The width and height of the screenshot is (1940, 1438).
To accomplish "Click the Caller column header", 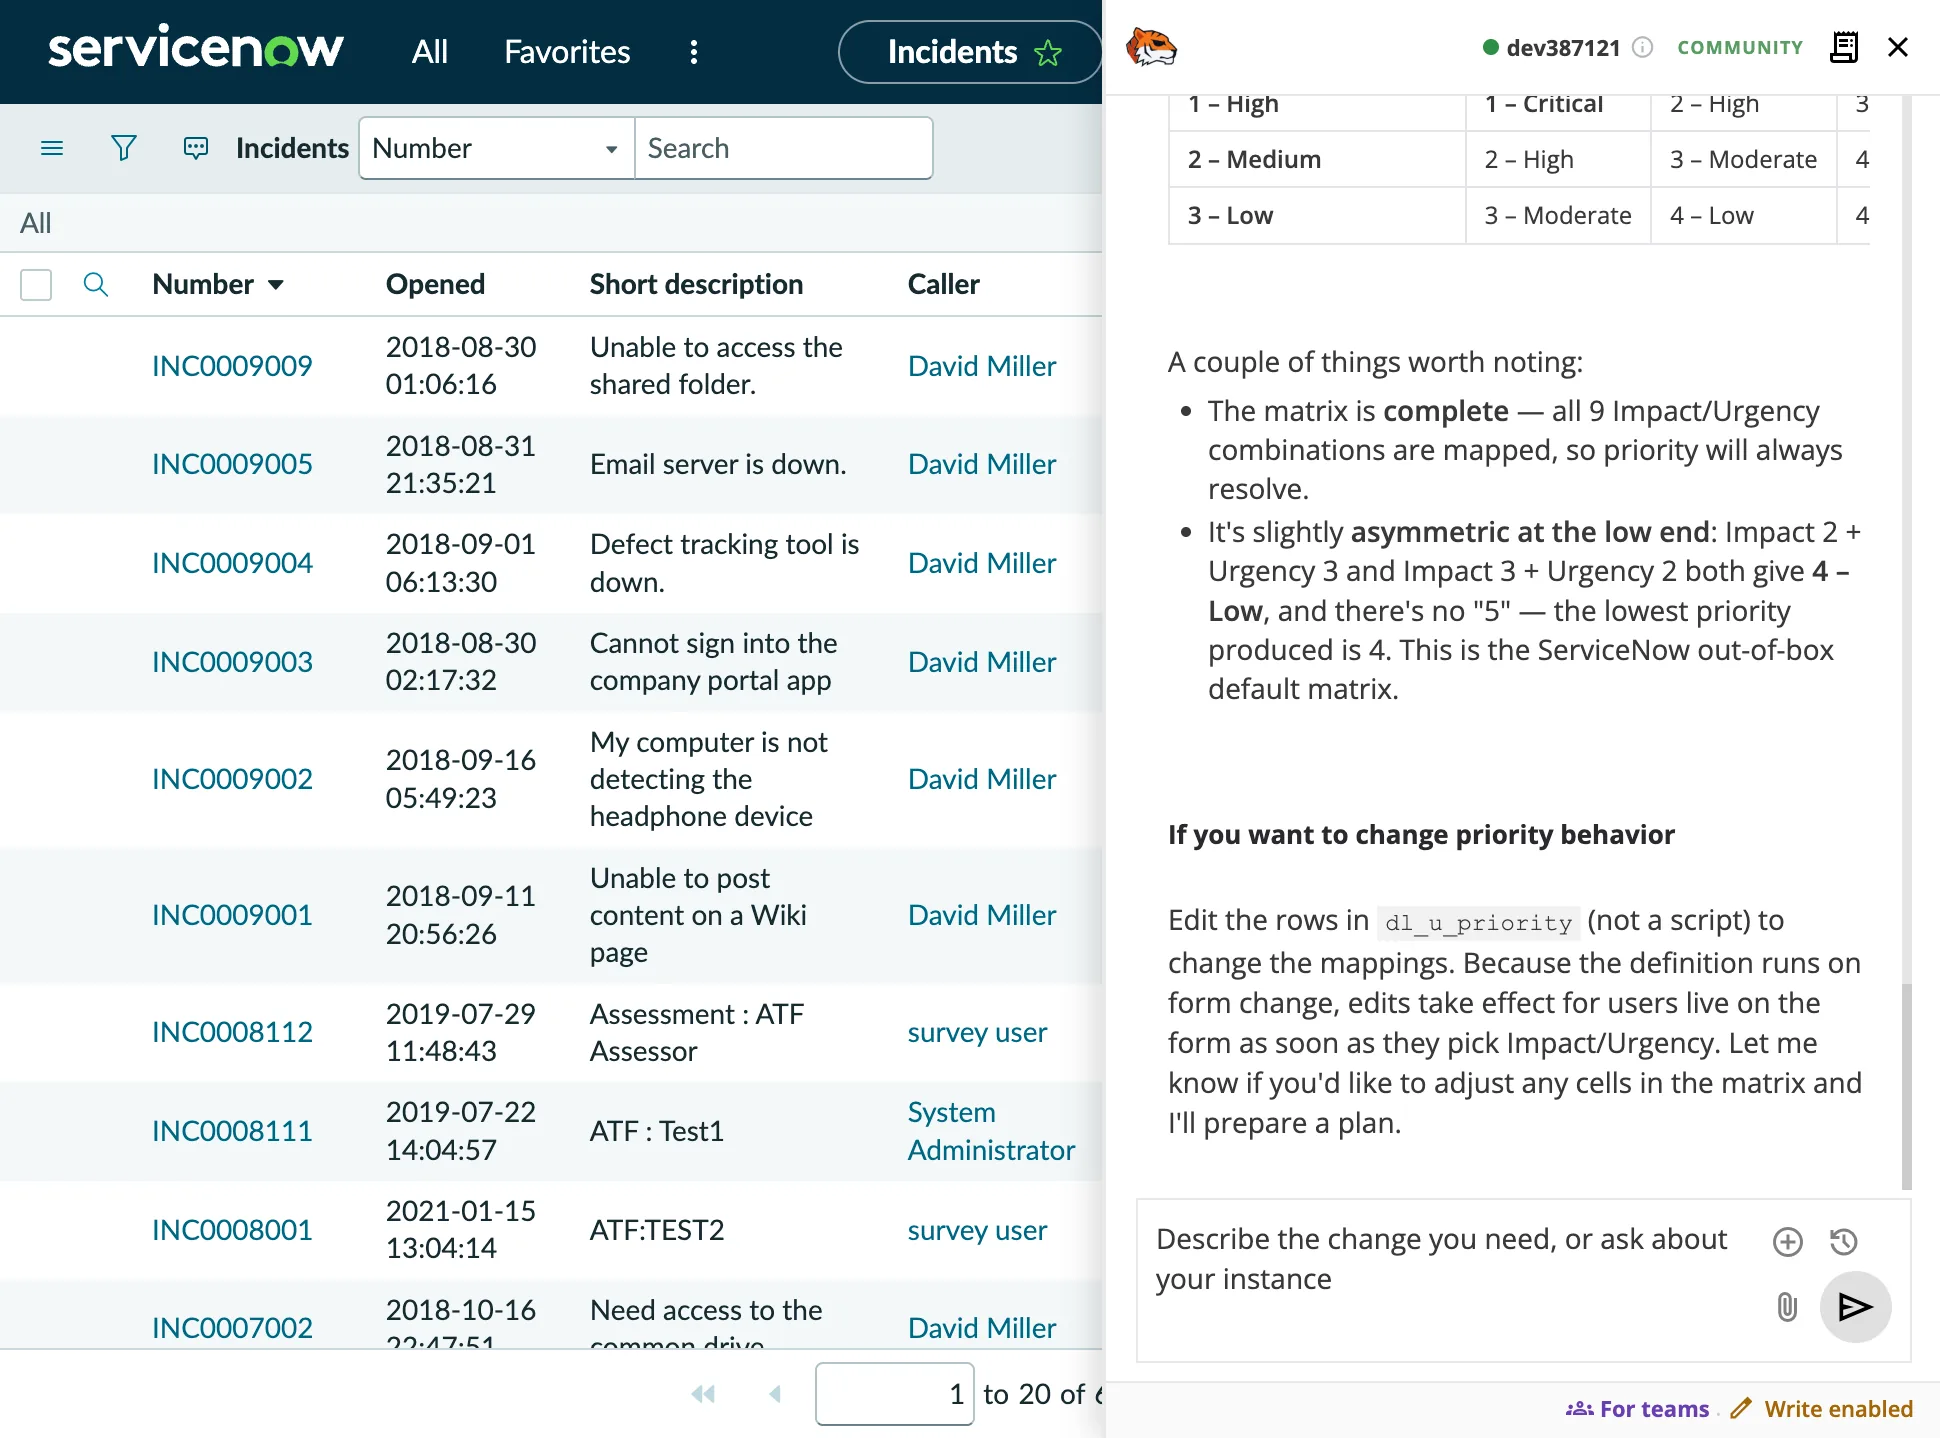I will [943, 284].
